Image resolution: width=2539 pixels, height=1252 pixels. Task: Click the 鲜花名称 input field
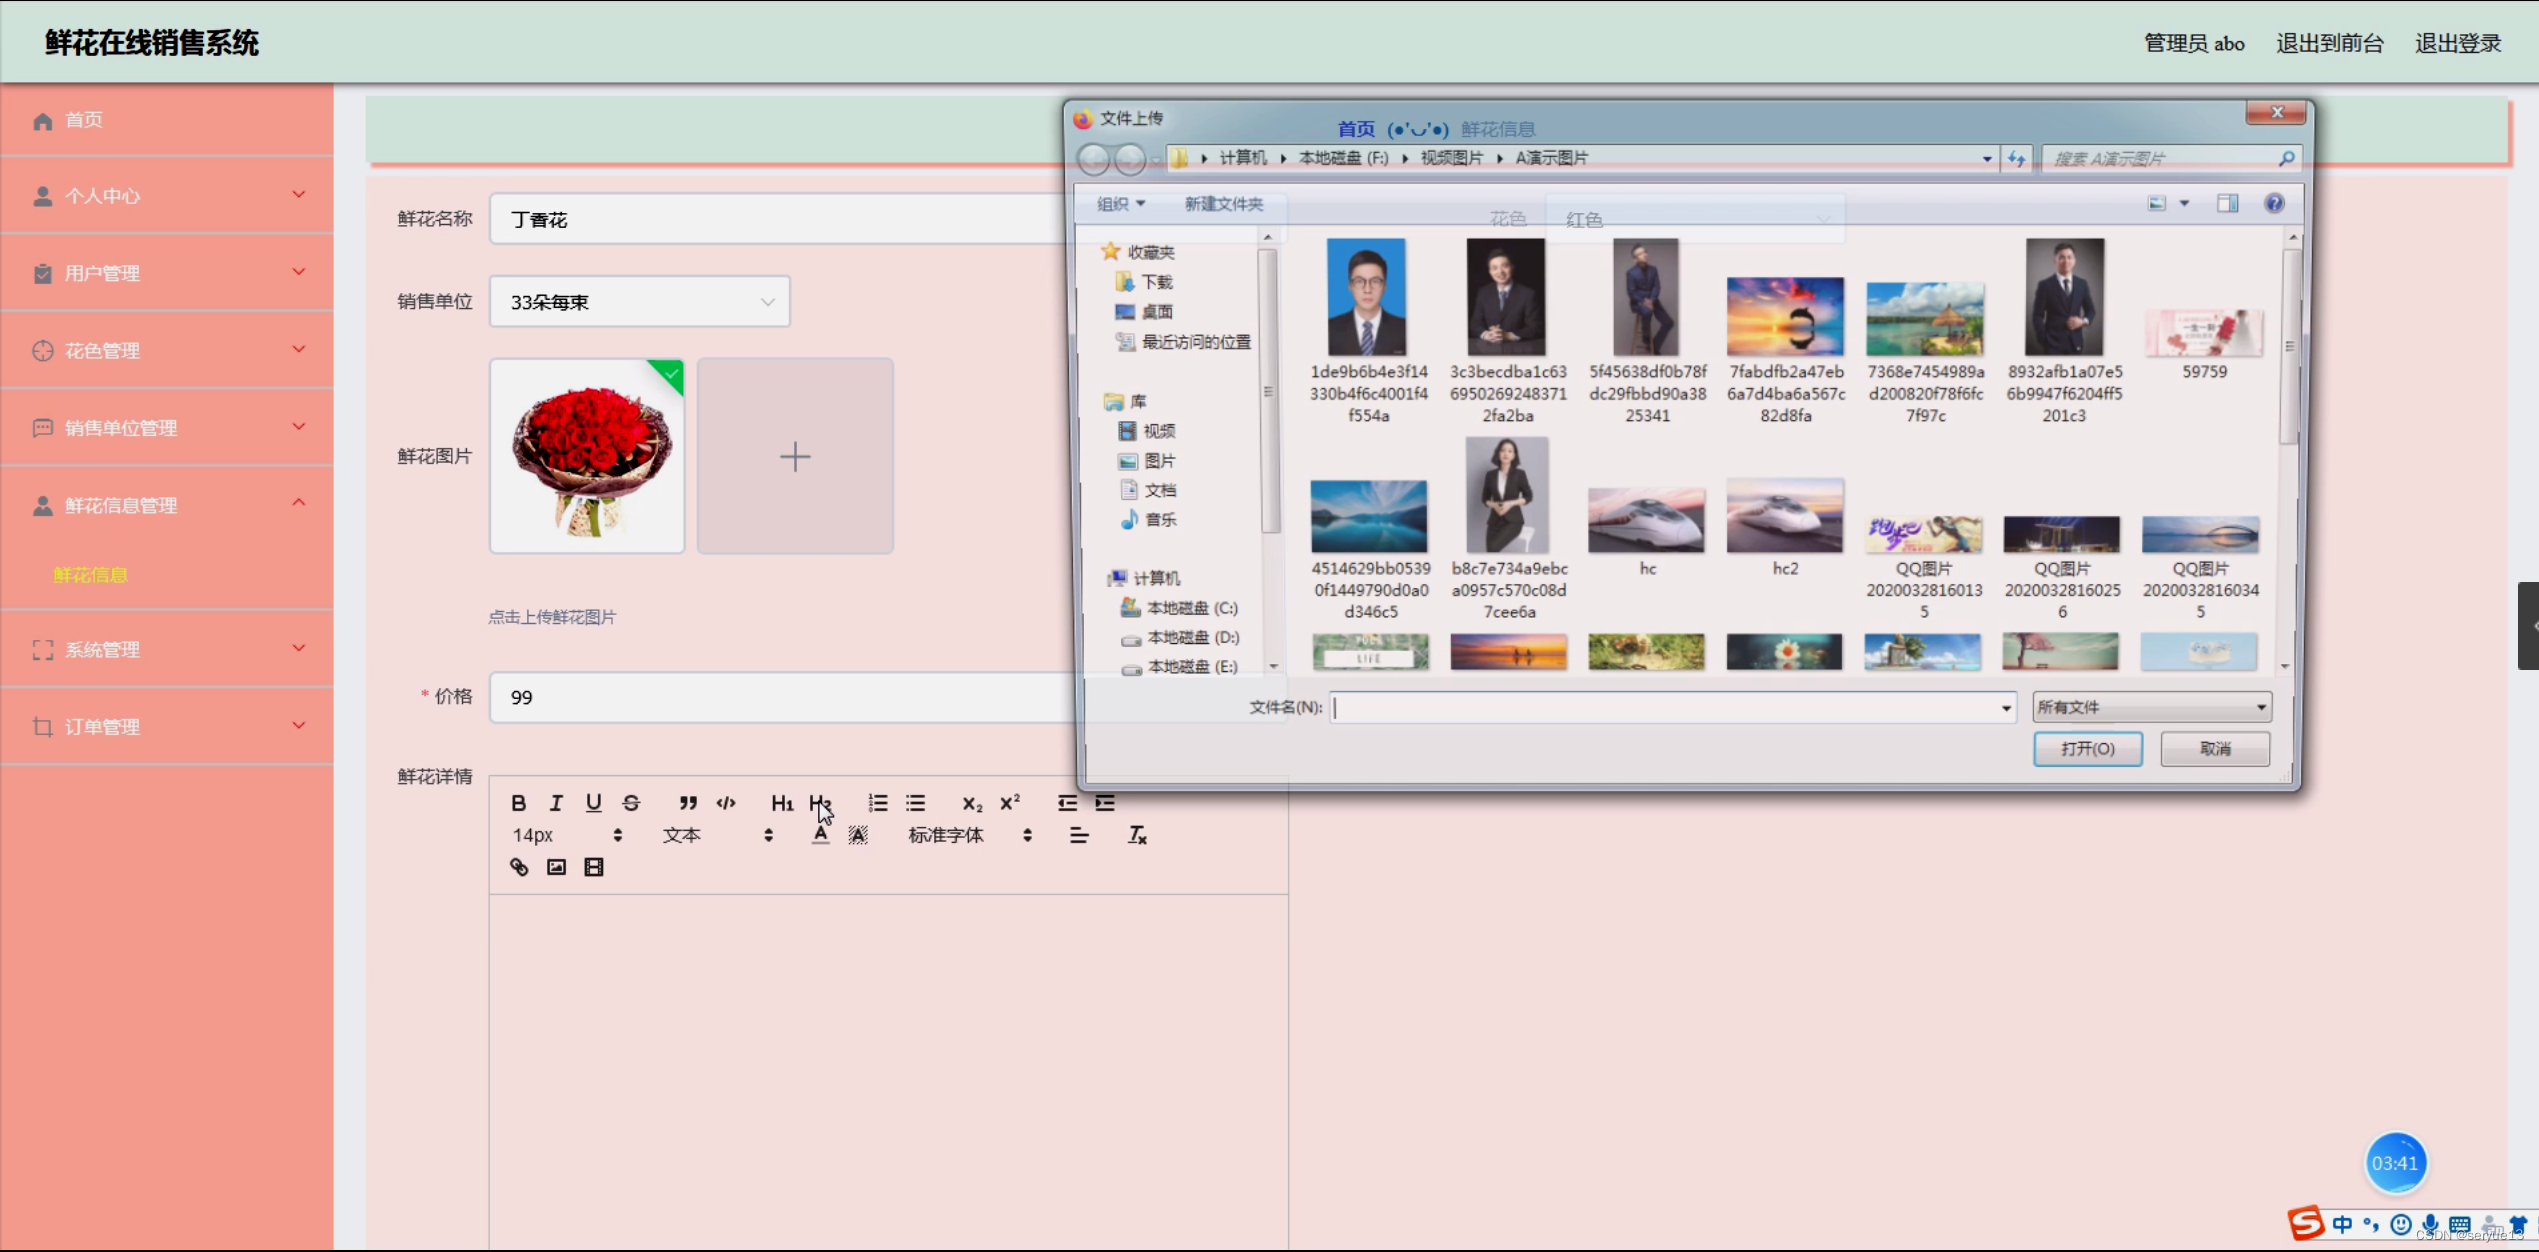(780, 219)
